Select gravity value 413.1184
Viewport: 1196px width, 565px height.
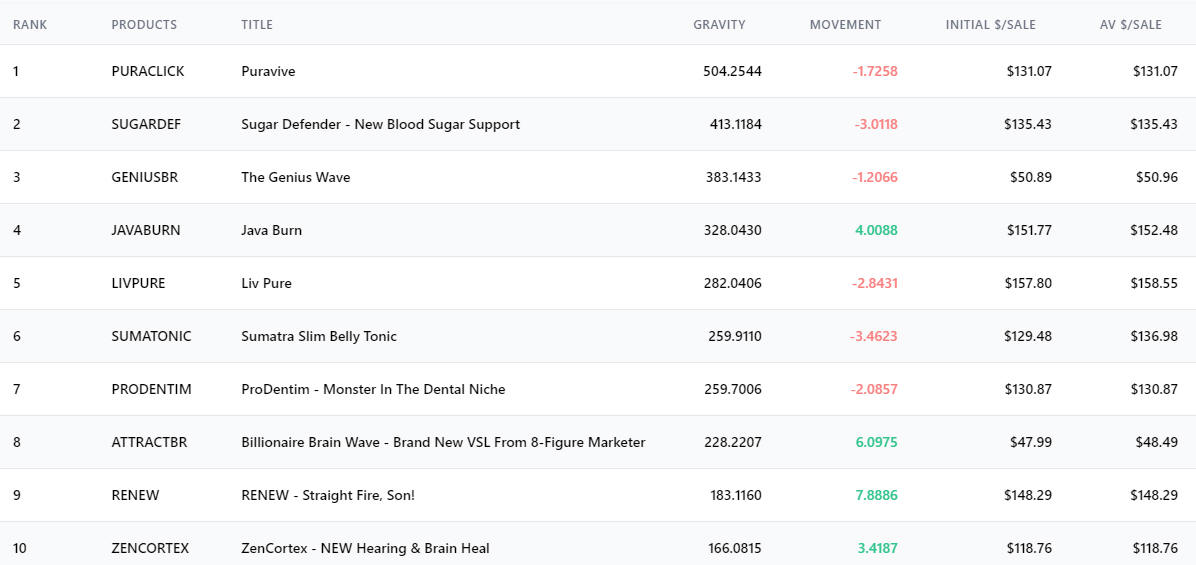click(x=736, y=124)
